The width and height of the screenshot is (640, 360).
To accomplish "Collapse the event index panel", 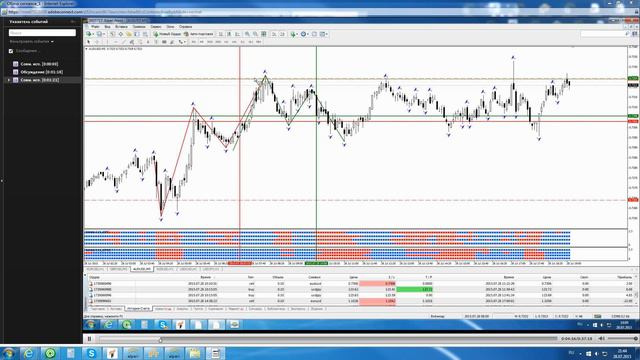I will [x=73, y=22].
